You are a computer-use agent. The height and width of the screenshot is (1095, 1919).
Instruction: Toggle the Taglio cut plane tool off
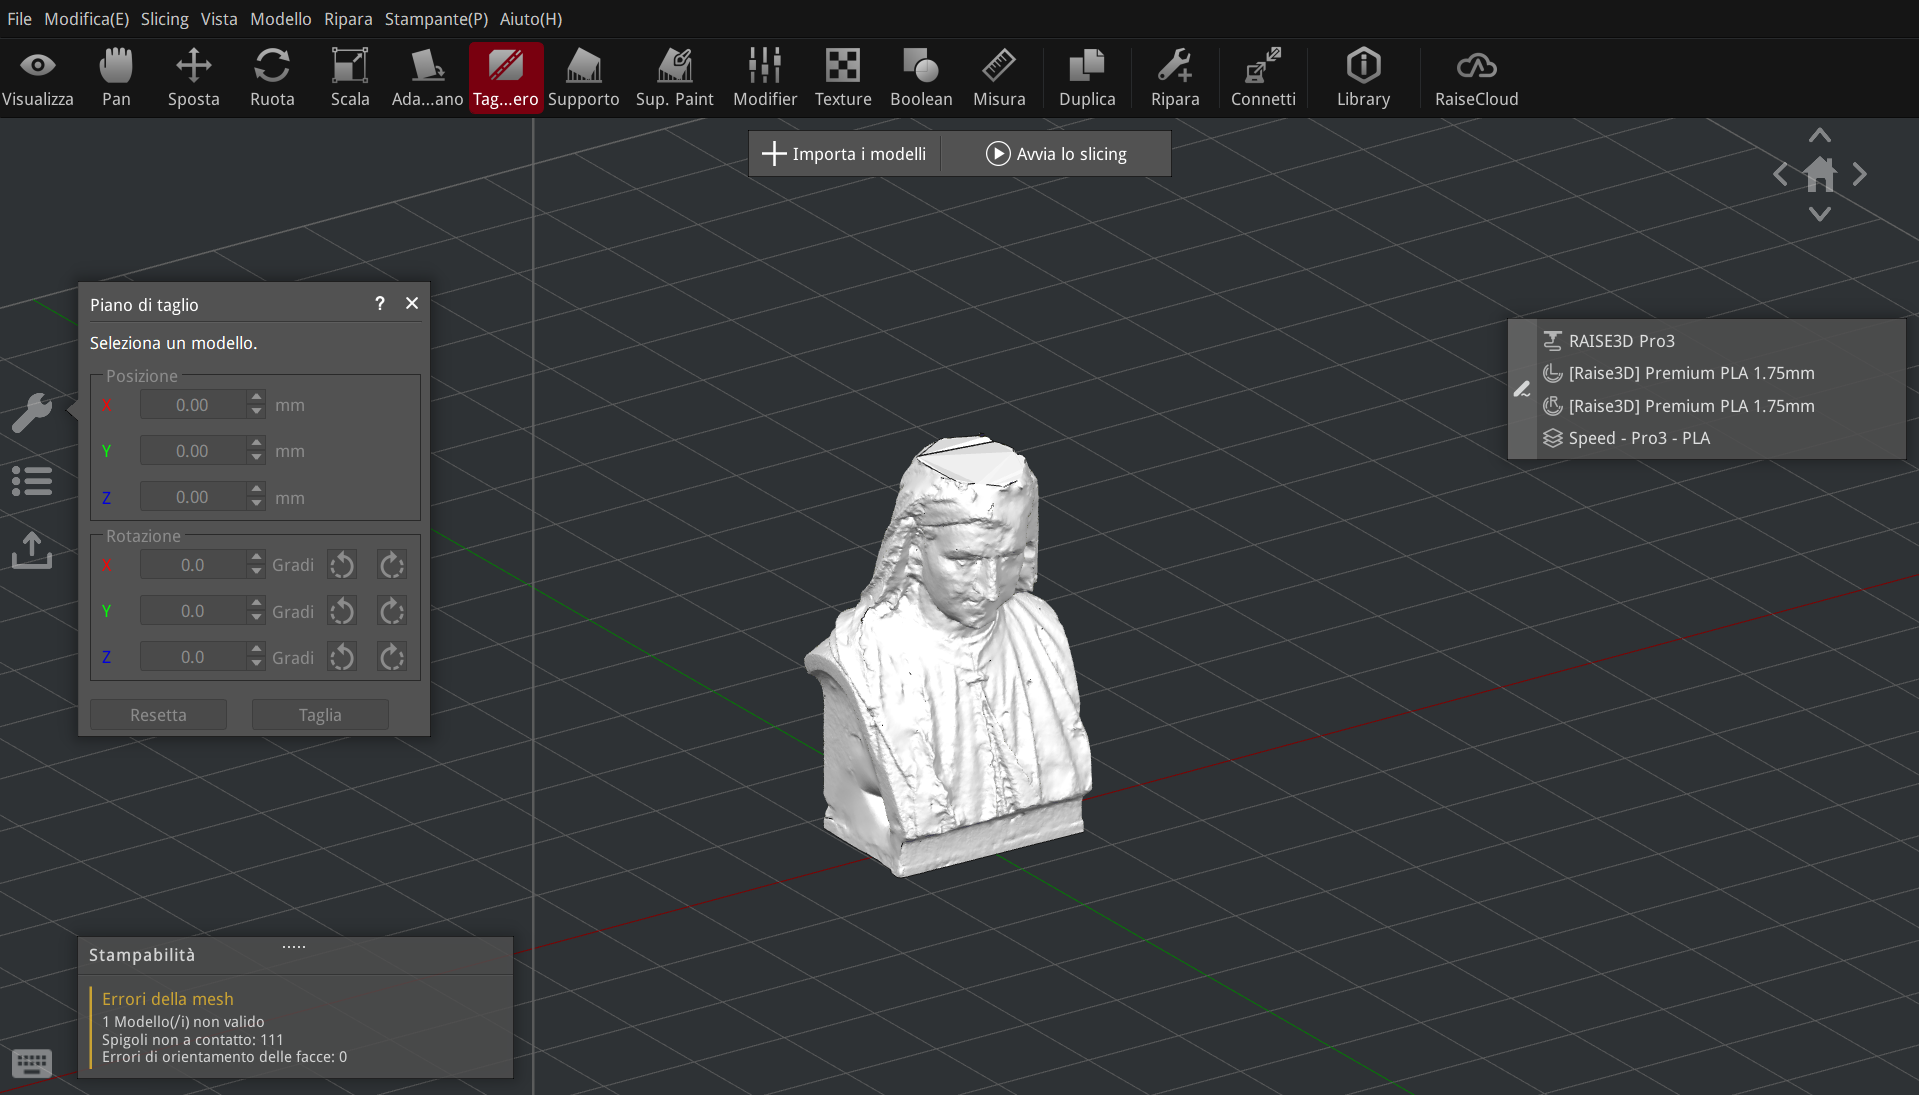coord(505,78)
